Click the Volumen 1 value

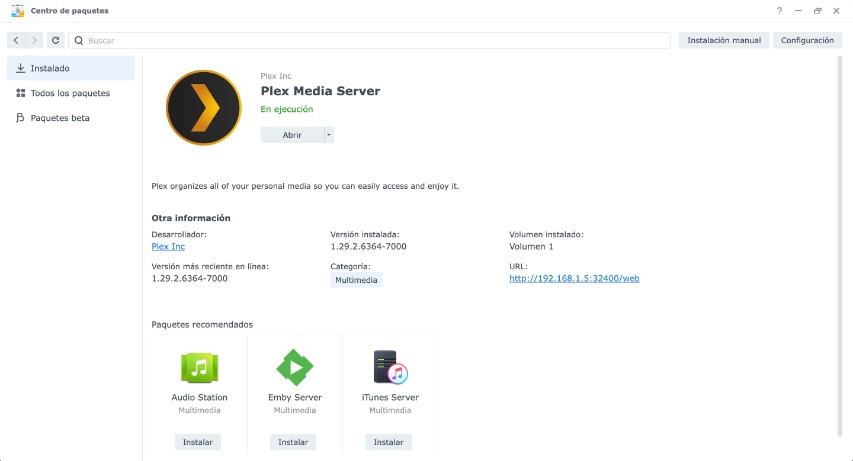point(531,247)
